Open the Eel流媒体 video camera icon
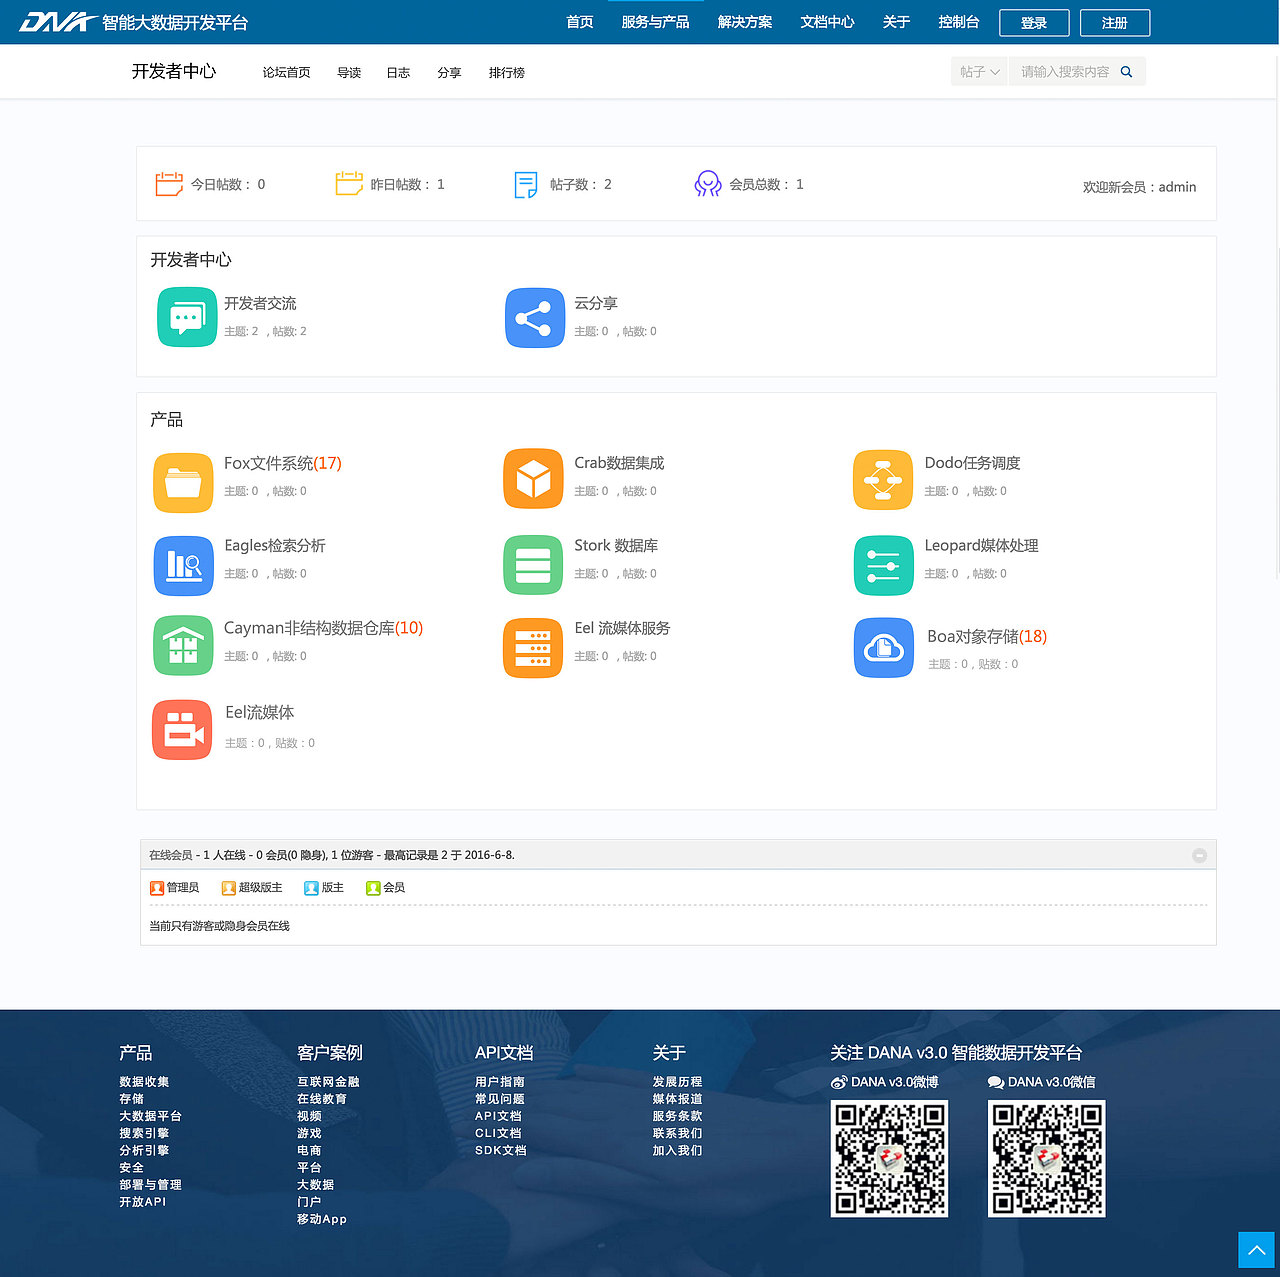Image resolution: width=1280 pixels, height=1277 pixels. coord(182,730)
